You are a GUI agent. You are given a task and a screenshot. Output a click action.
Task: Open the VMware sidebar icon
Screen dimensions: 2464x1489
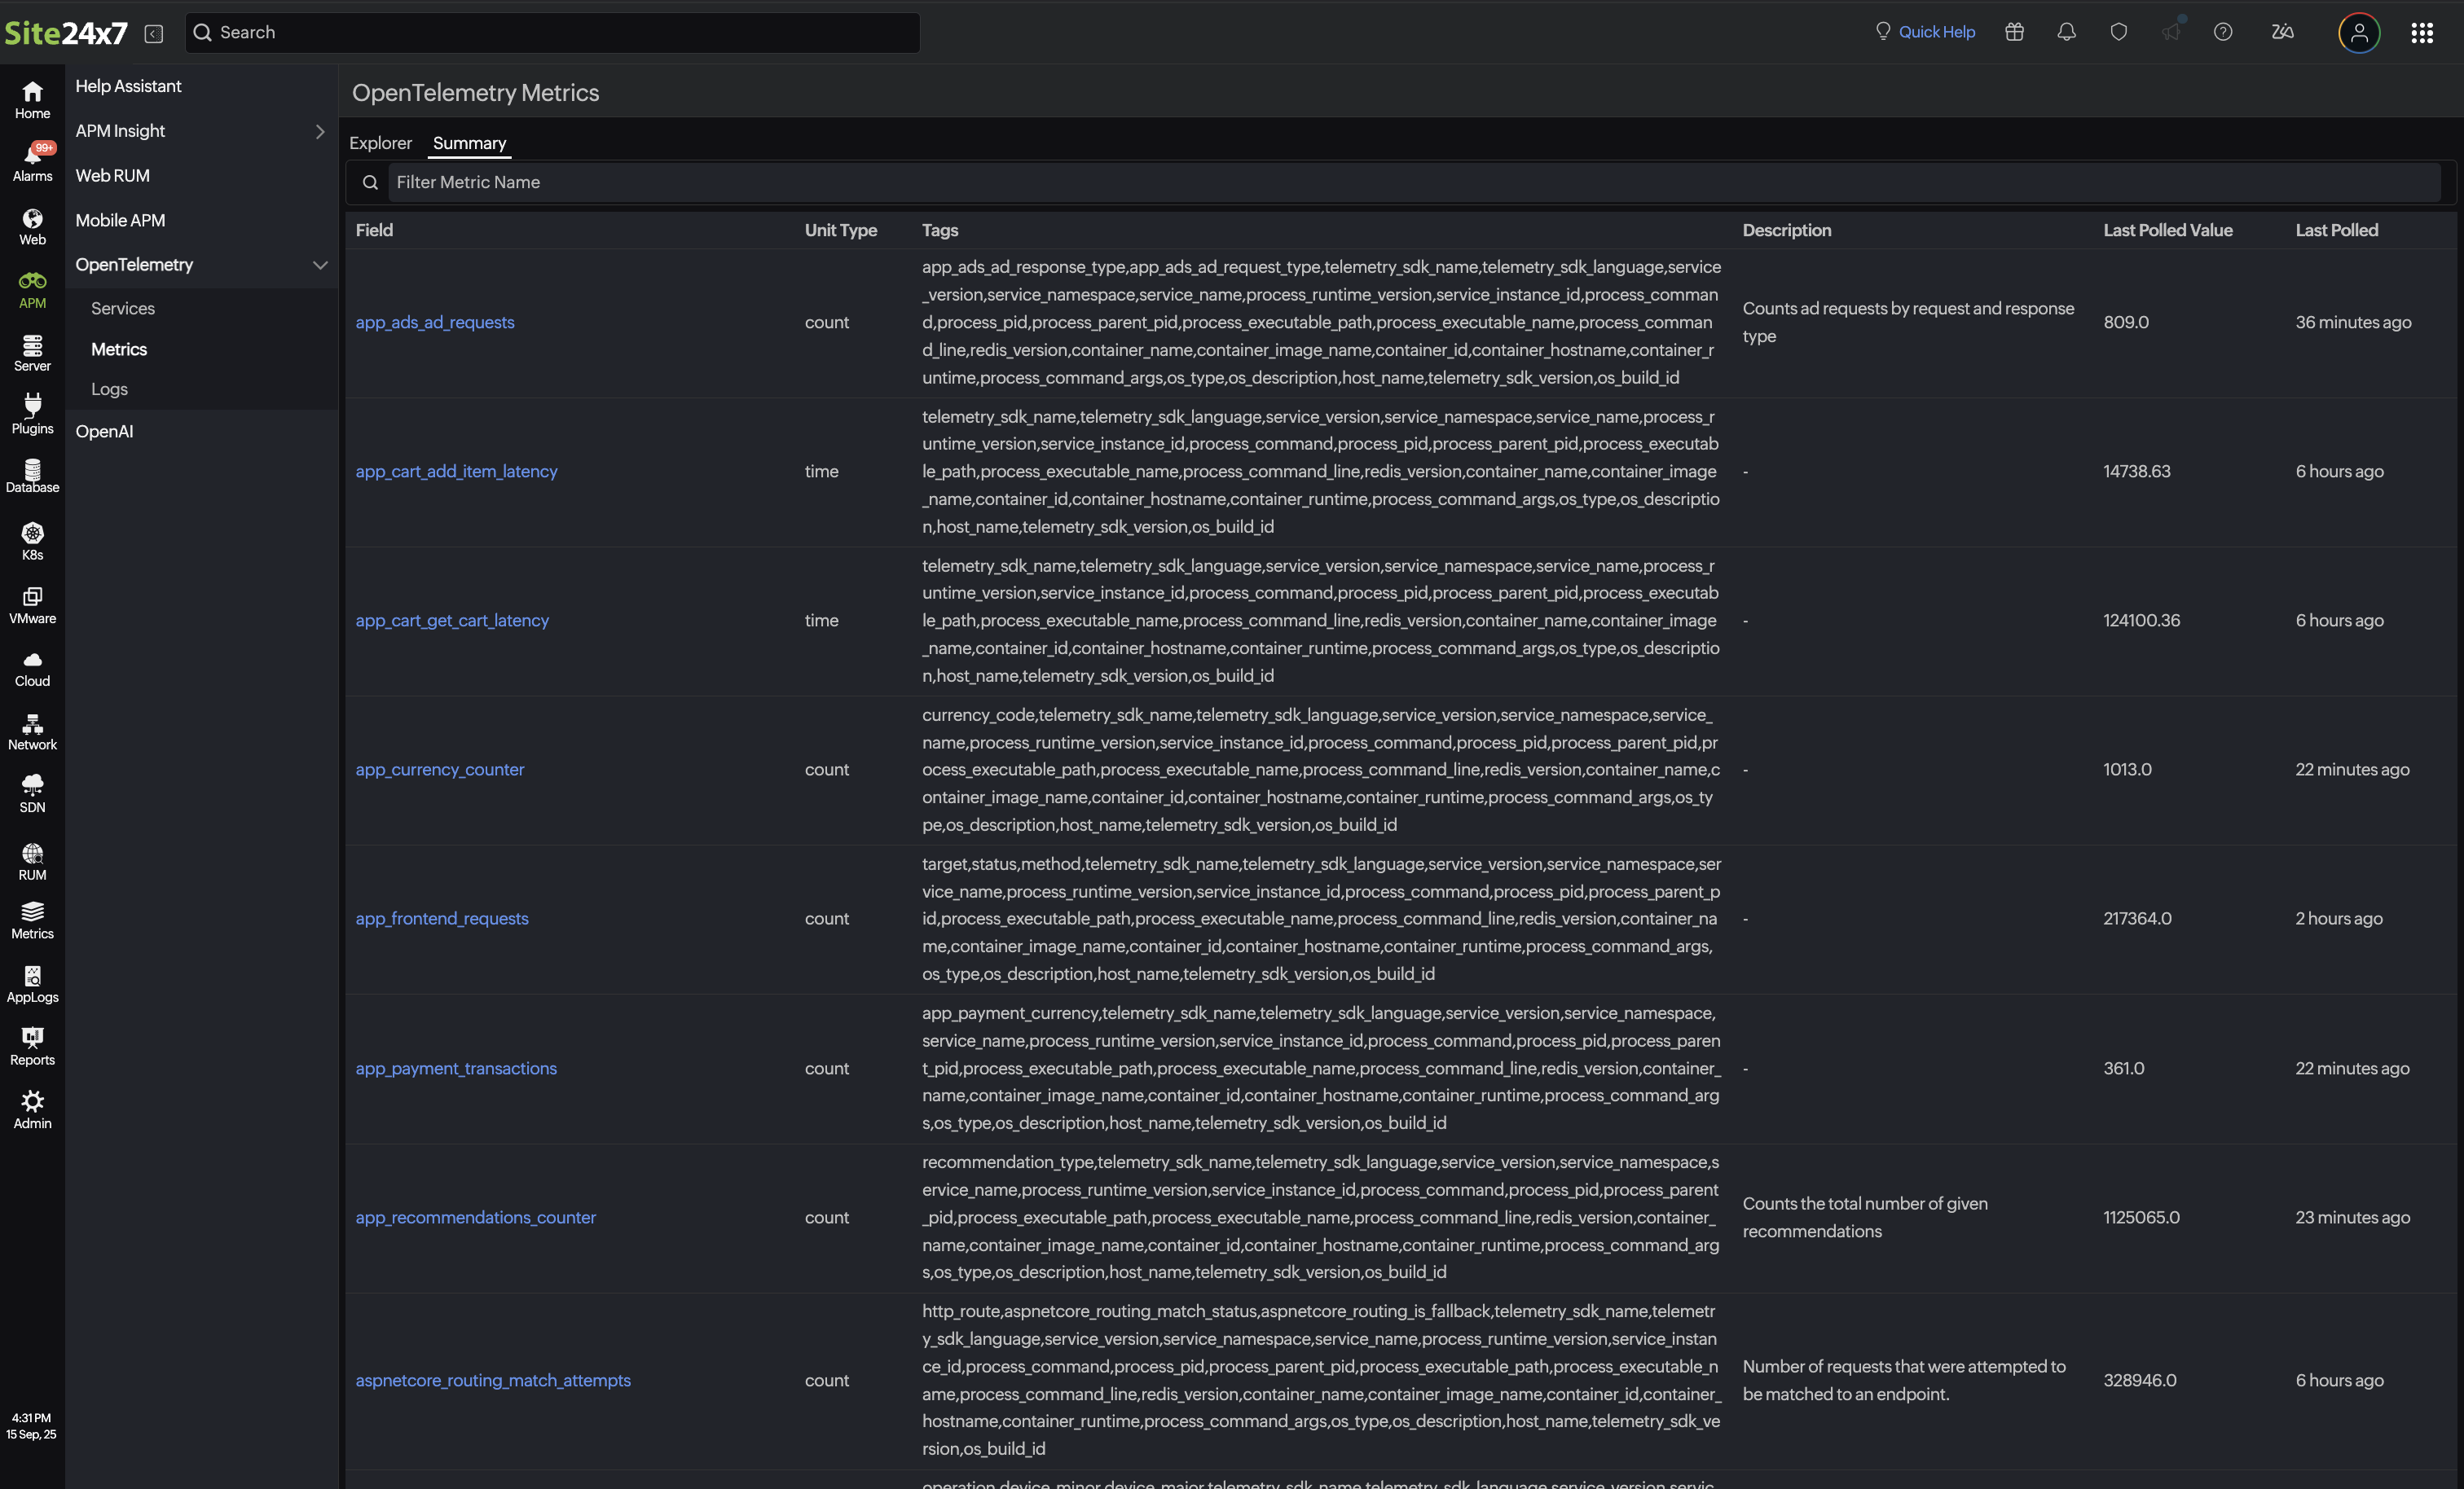32,604
